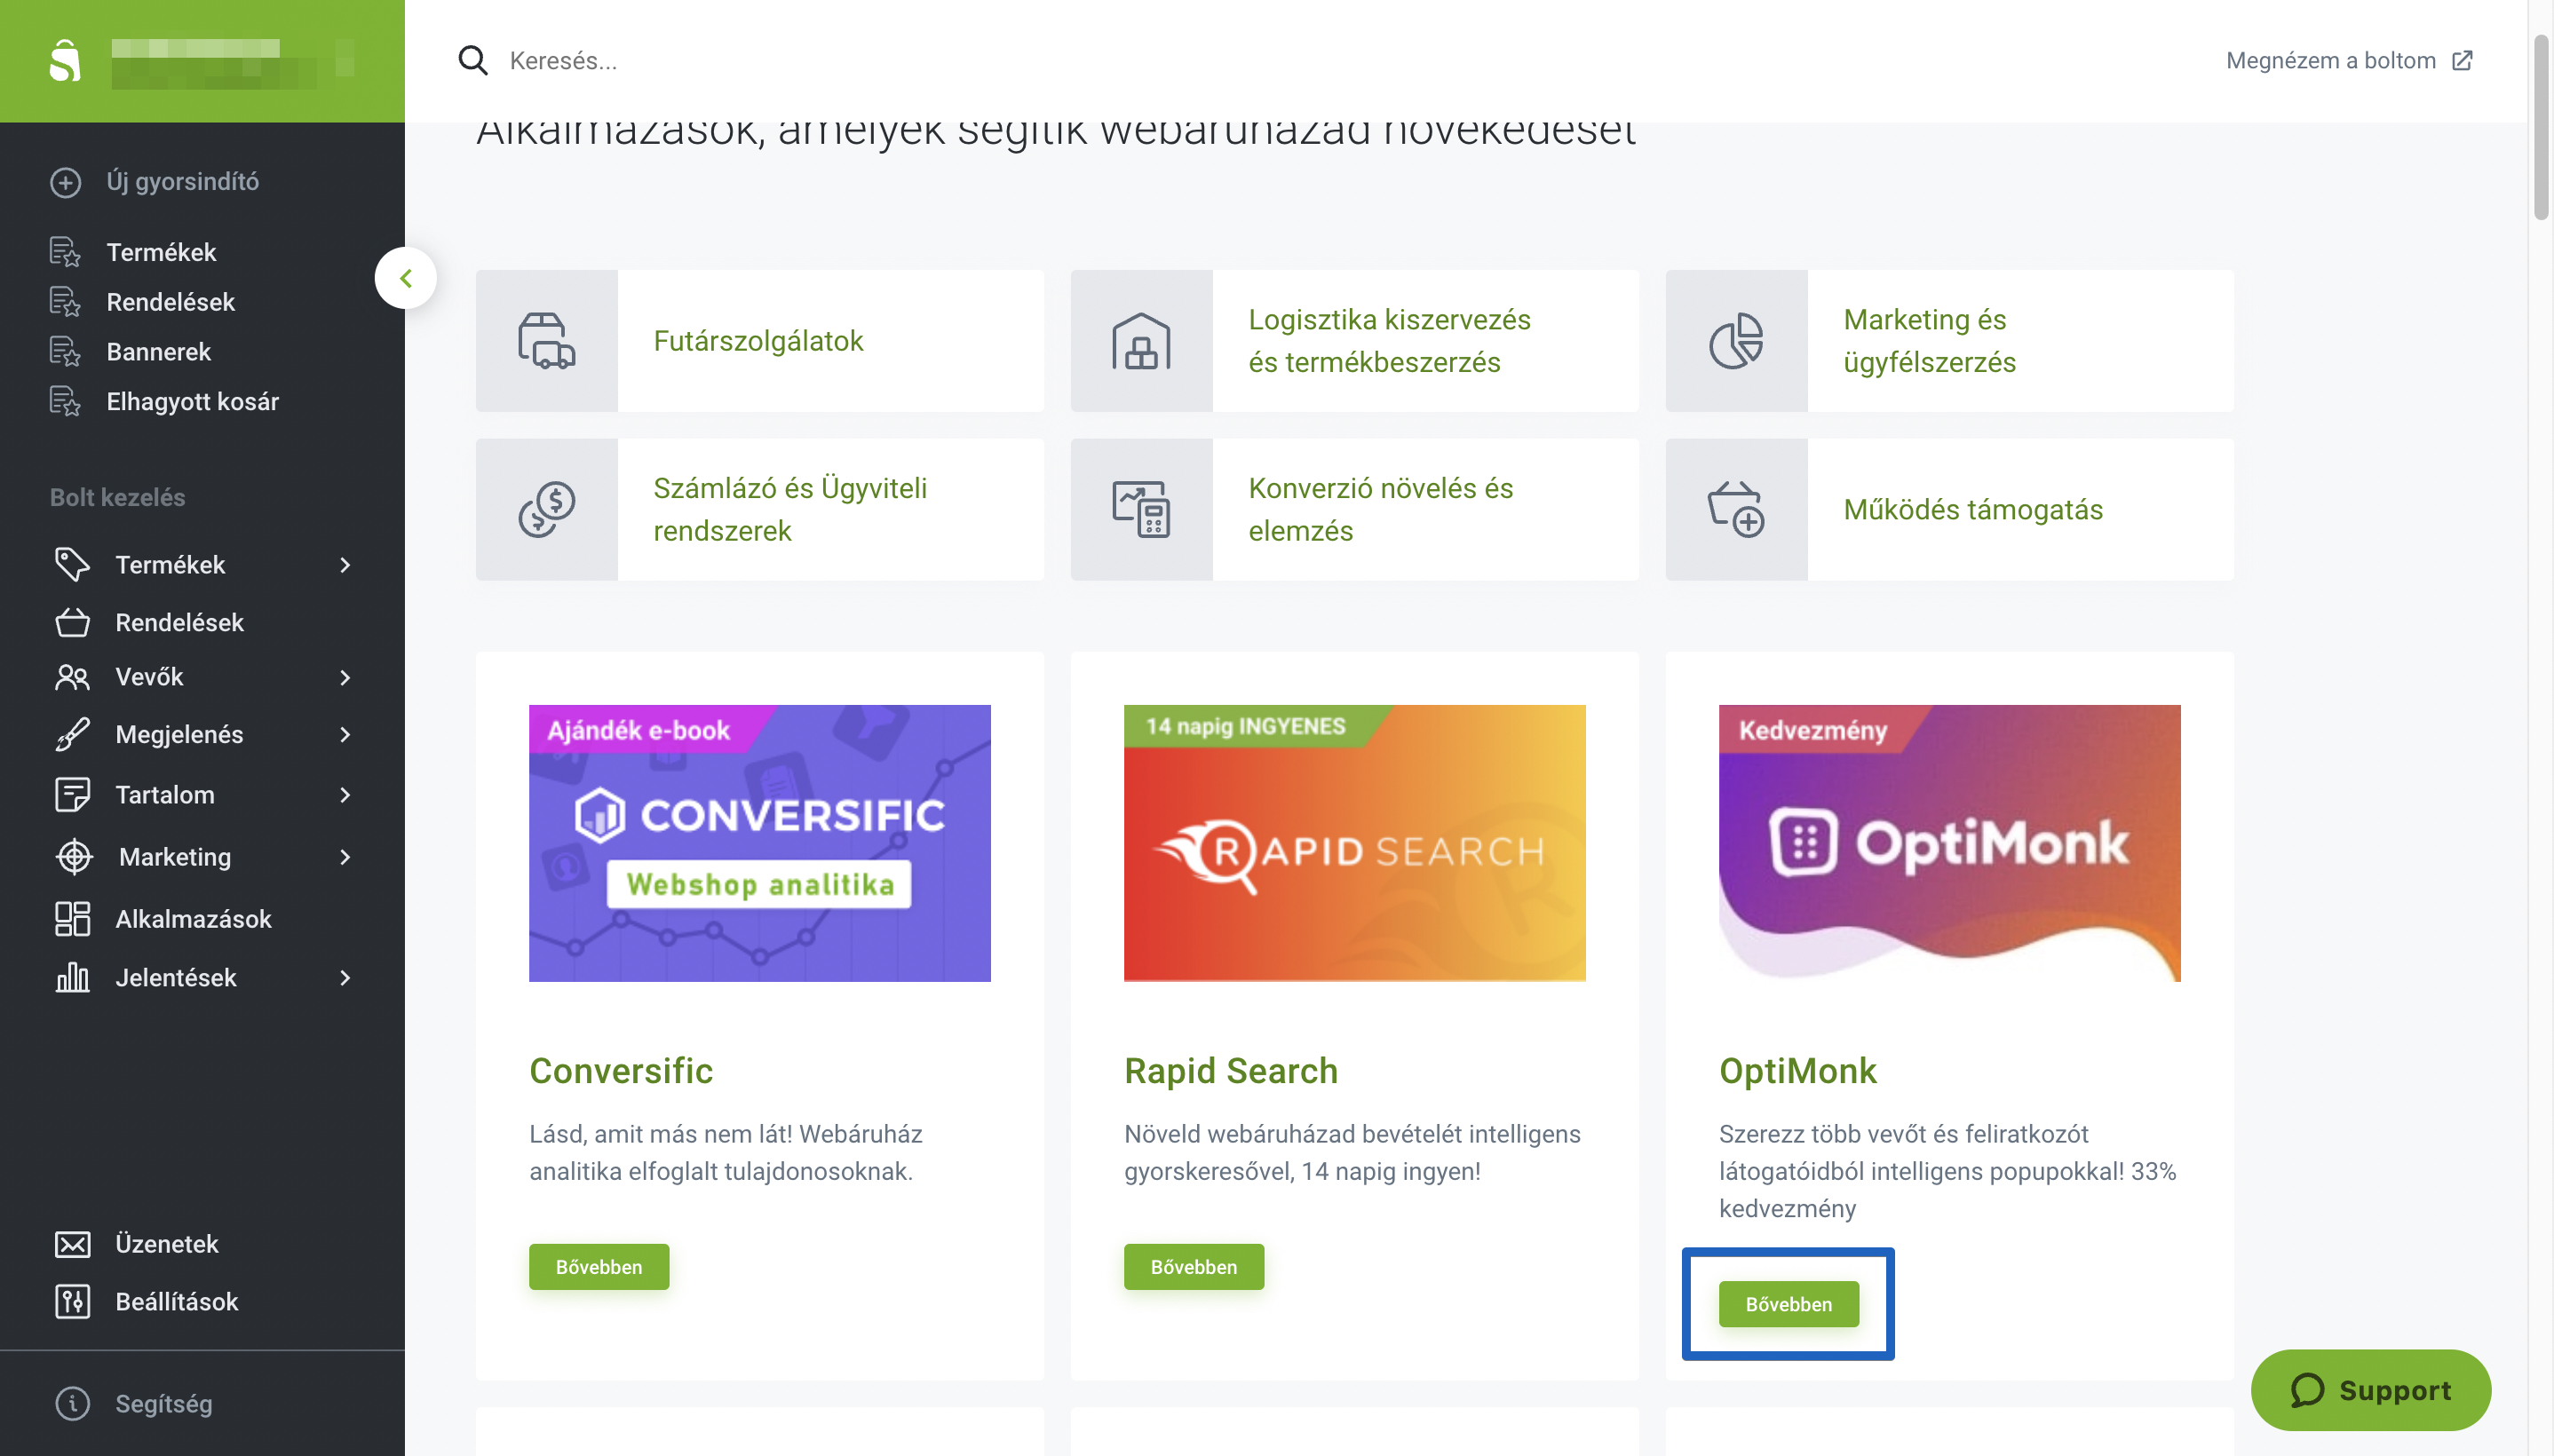Image resolution: width=2554 pixels, height=1456 pixels.
Task: Click the Rapid Search app title
Action: [x=1231, y=1071]
